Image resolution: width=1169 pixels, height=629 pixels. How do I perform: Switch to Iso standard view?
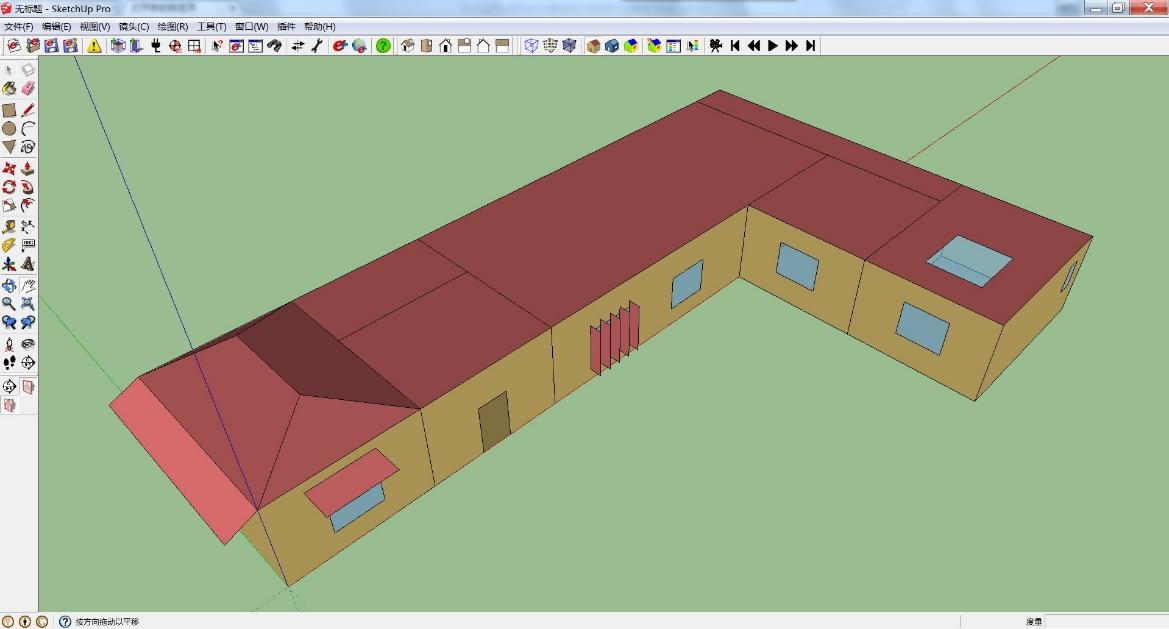tap(407, 46)
